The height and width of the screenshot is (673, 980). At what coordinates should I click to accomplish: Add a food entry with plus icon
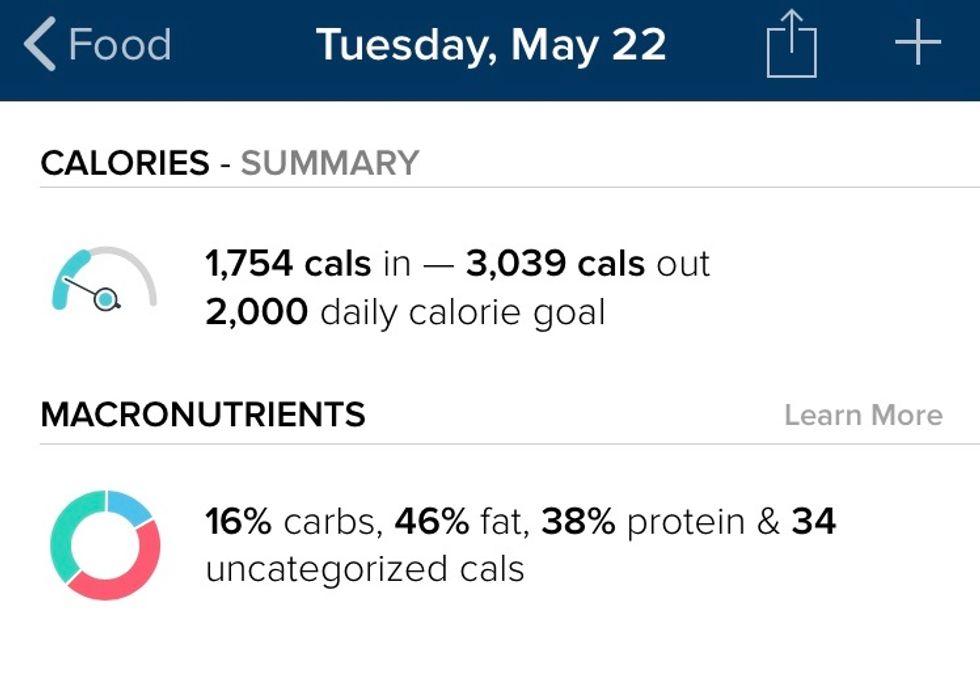(x=917, y=44)
